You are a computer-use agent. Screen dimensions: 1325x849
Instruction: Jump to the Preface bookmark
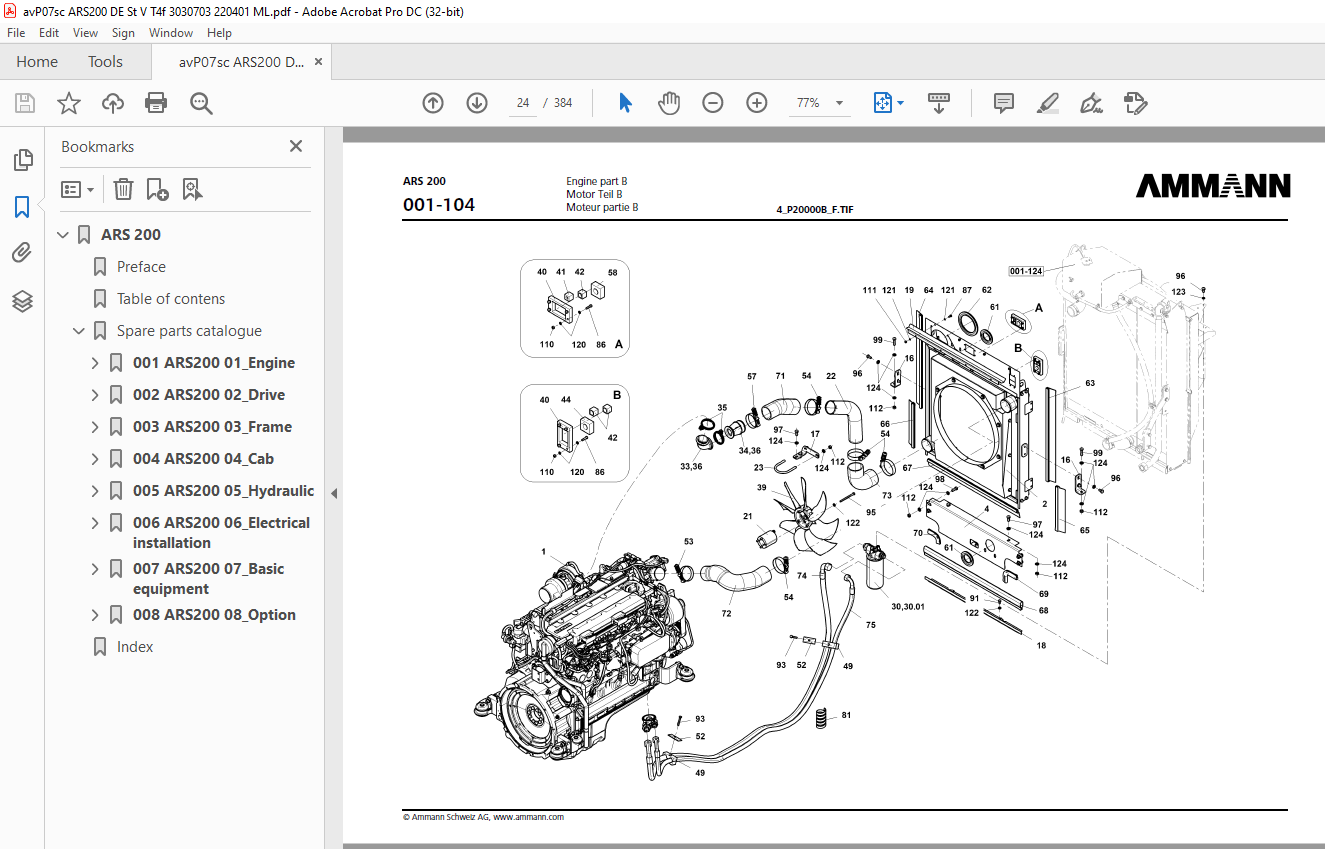pyautogui.click(x=141, y=267)
